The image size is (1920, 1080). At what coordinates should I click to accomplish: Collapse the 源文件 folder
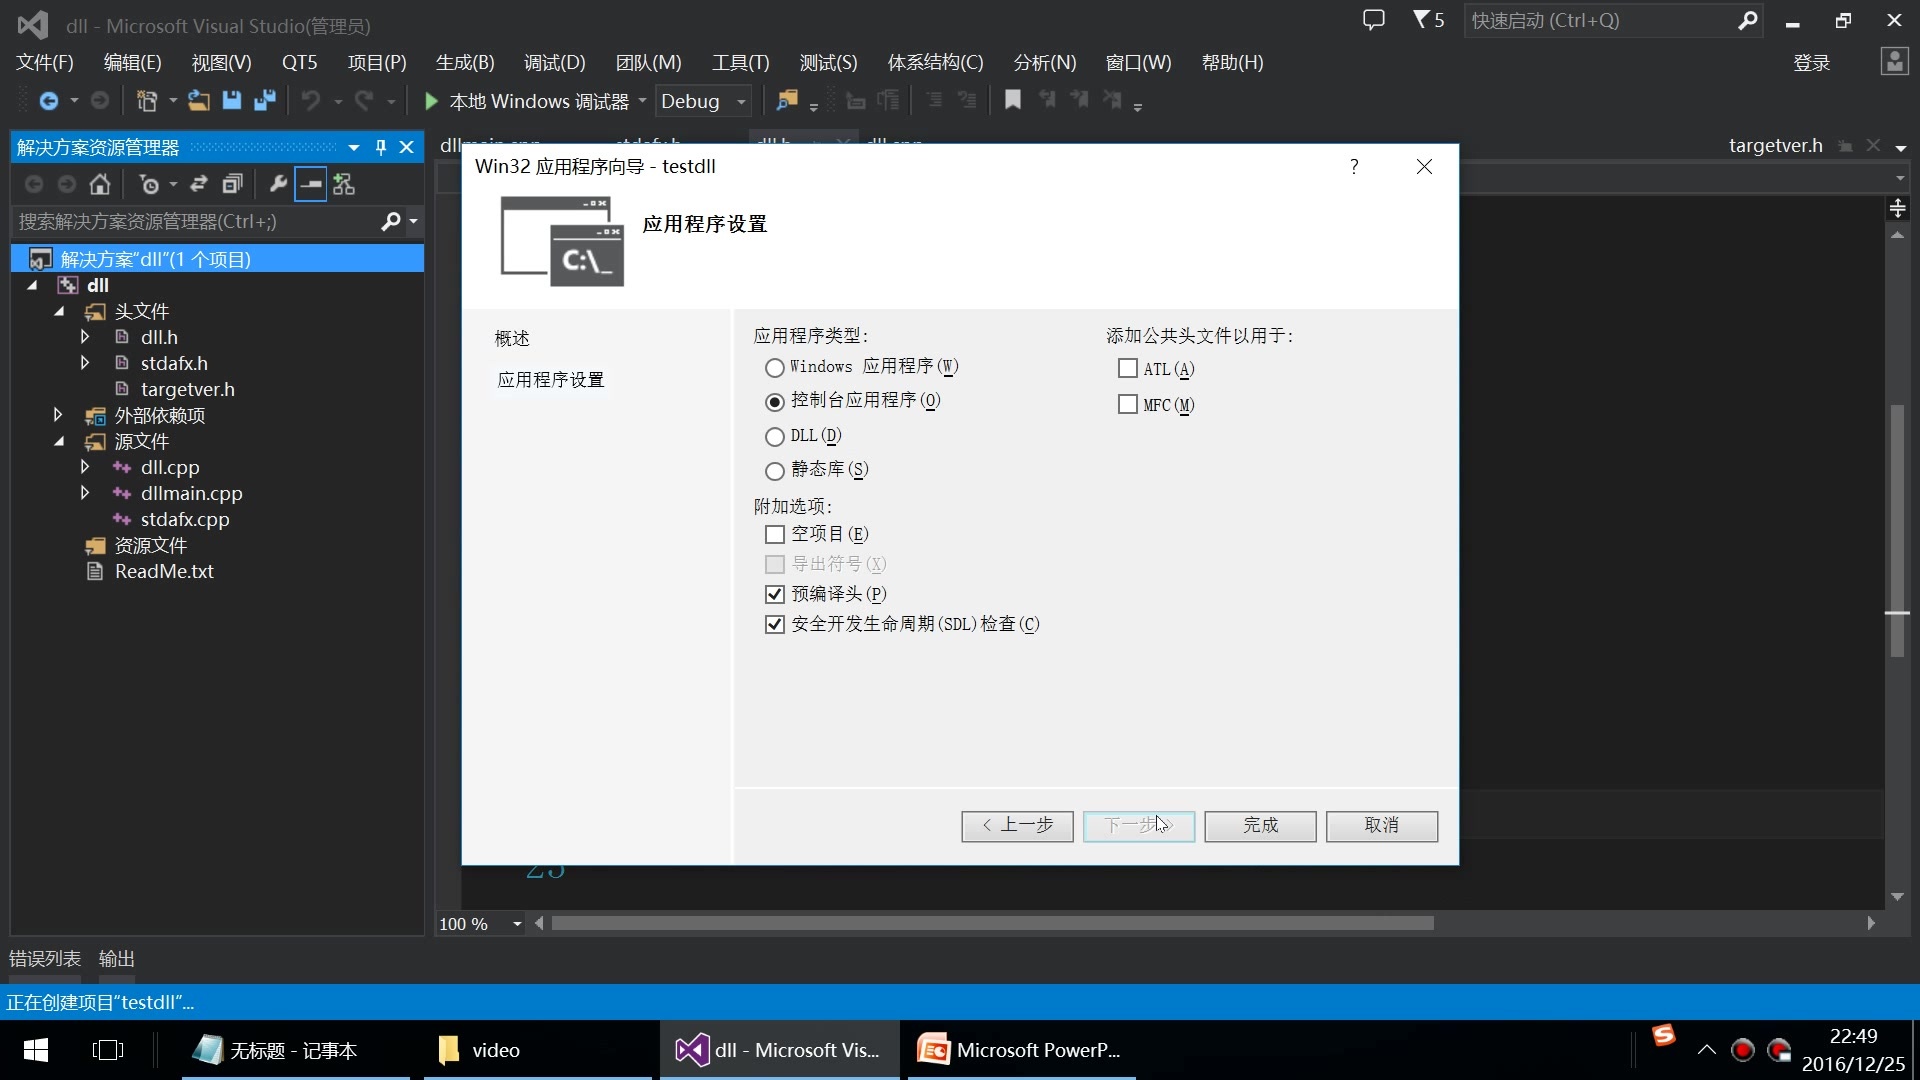(x=59, y=441)
